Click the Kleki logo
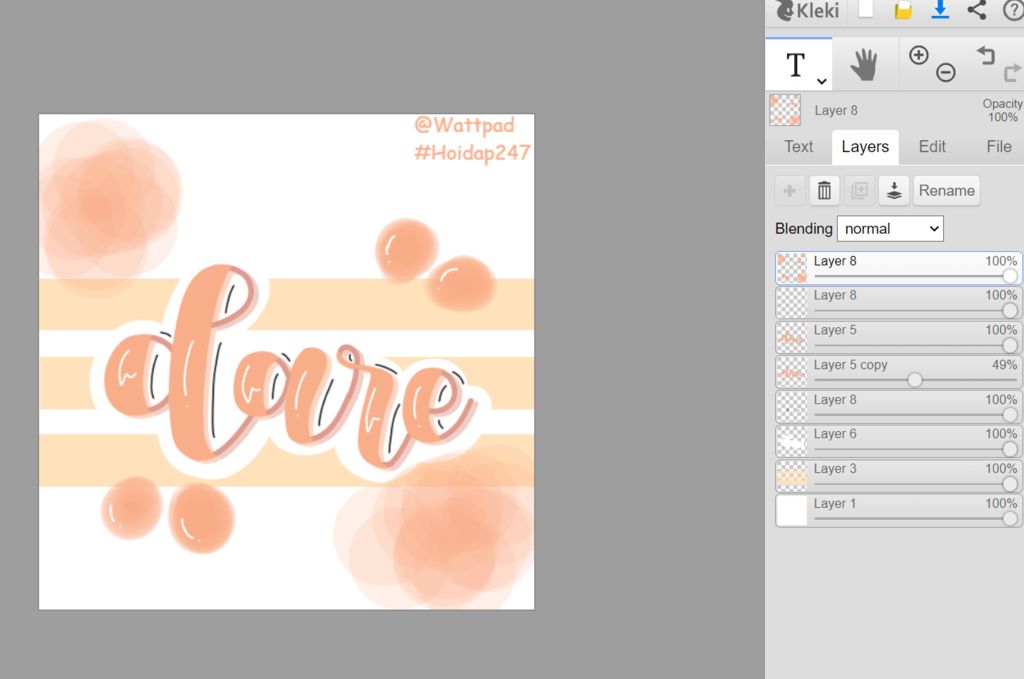 pos(807,10)
